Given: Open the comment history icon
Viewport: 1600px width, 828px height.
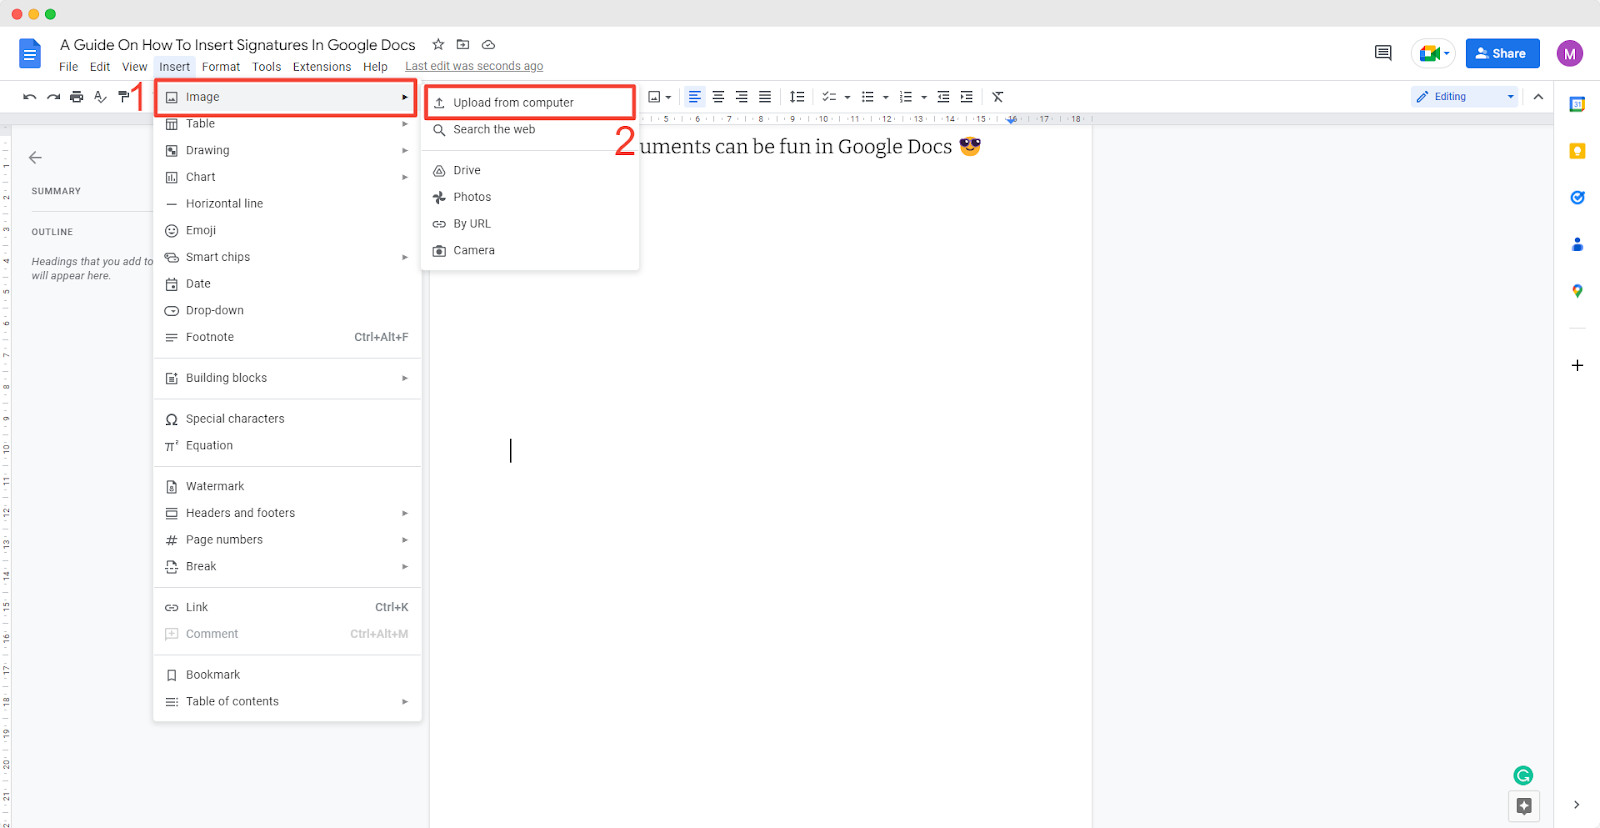Looking at the screenshot, I should coord(1383,53).
